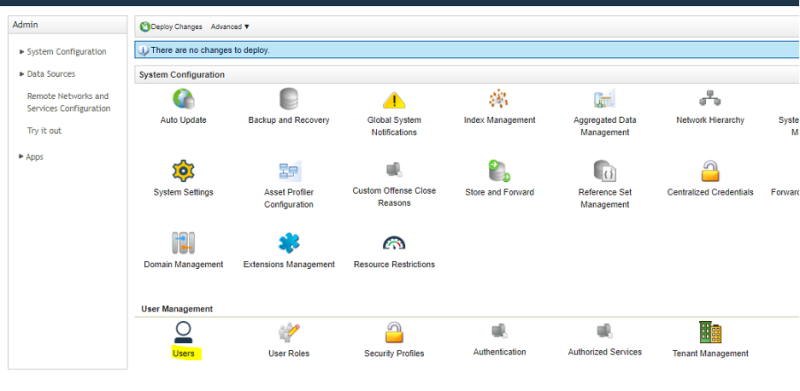Click the Tenant Management label
This screenshot has height=391, width=800.
710,353
